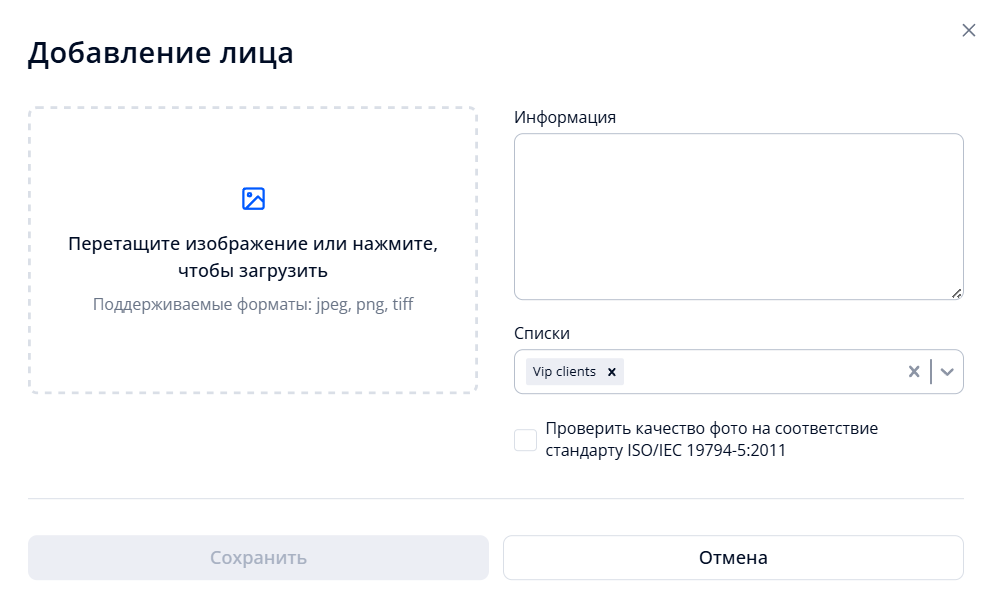Click the Отмена button
This screenshot has height=615, width=1000.
[x=733, y=557]
